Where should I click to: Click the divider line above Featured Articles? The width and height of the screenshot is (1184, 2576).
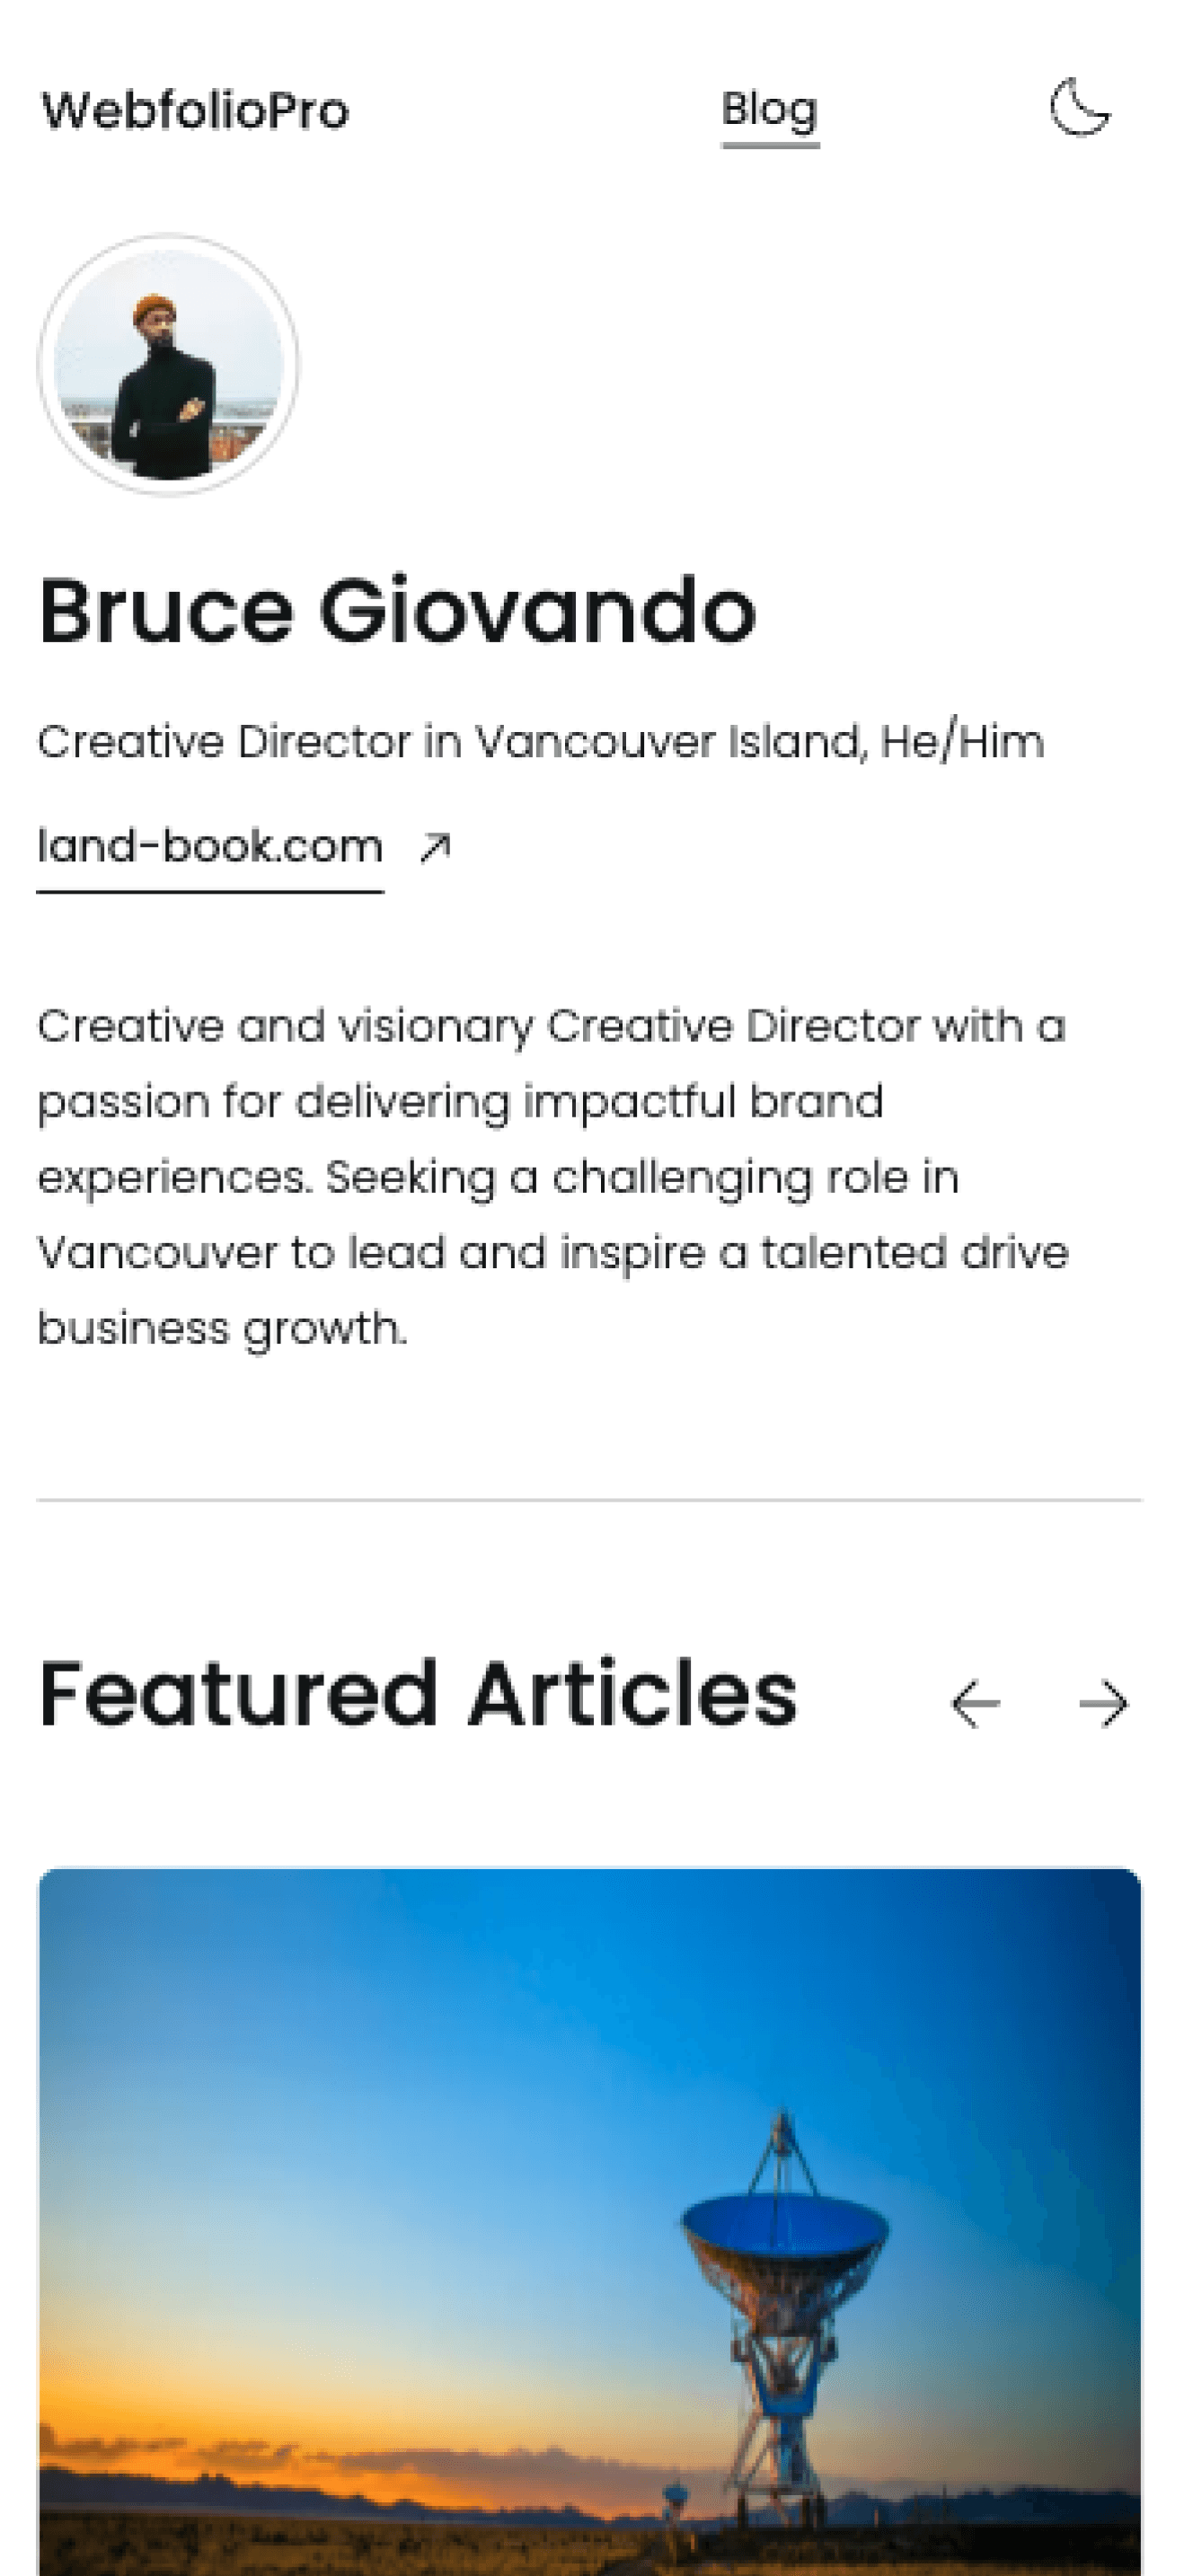click(590, 1500)
